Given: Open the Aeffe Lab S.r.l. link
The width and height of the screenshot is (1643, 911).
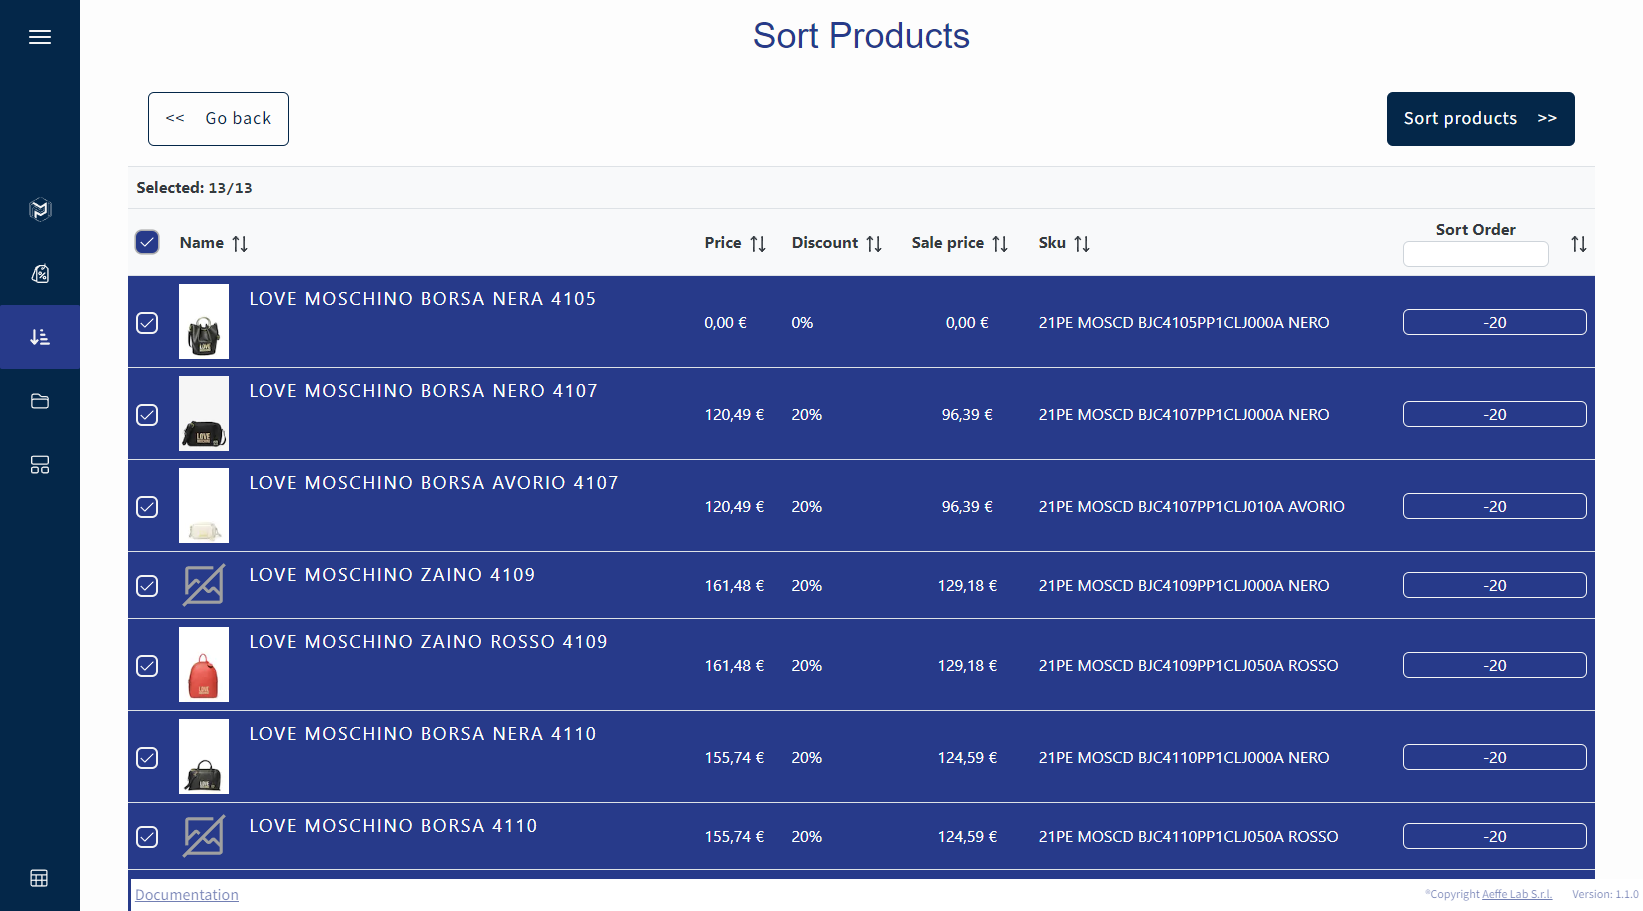Looking at the screenshot, I should pyautogui.click(x=1517, y=894).
